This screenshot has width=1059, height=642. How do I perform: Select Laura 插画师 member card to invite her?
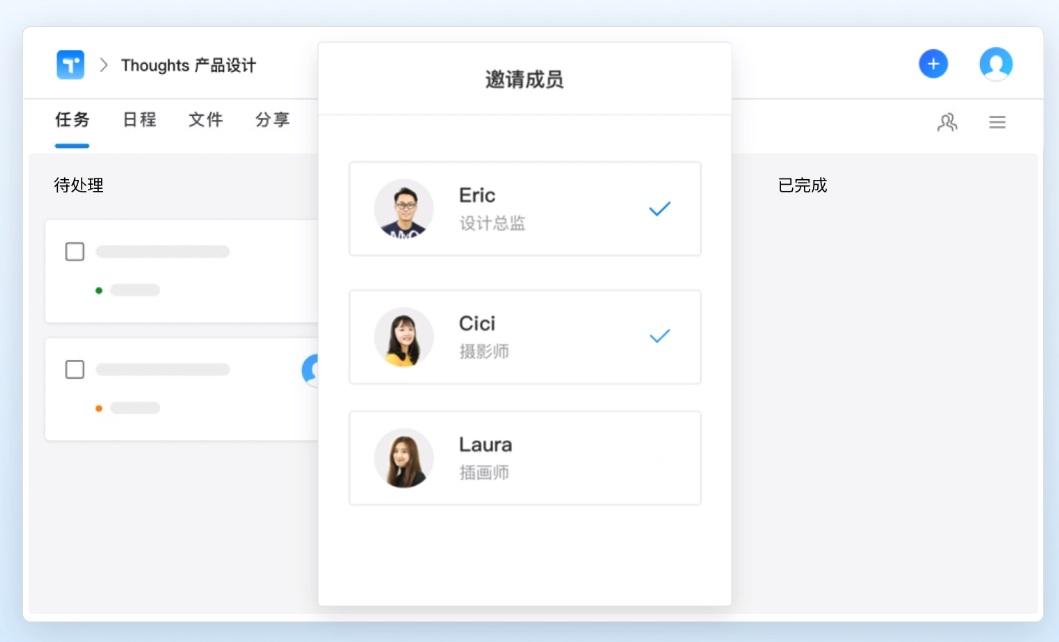525,457
